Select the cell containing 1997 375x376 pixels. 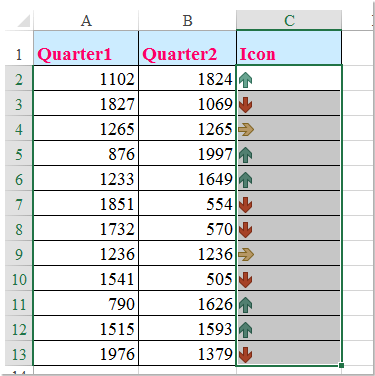tap(187, 153)
